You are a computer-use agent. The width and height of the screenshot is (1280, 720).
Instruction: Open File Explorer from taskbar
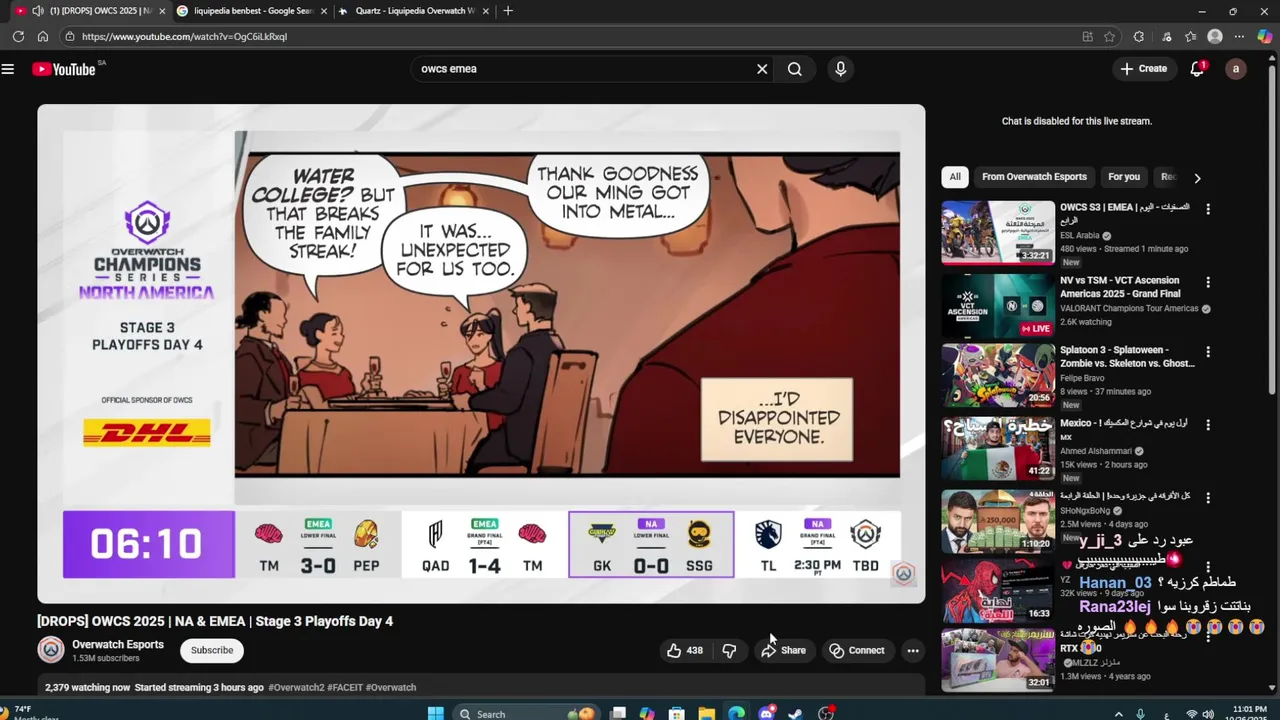coord(706,713)
